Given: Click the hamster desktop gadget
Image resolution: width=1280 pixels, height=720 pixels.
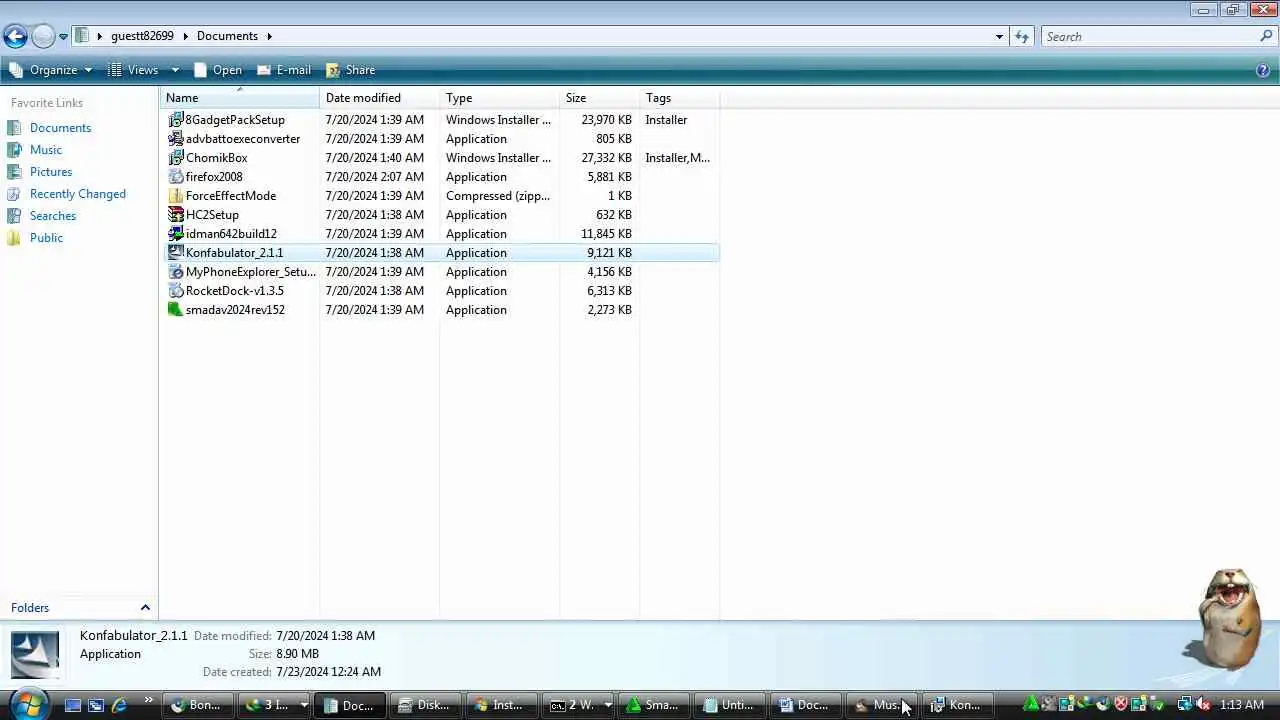Looking at the screenshot, I should 1227,620.
